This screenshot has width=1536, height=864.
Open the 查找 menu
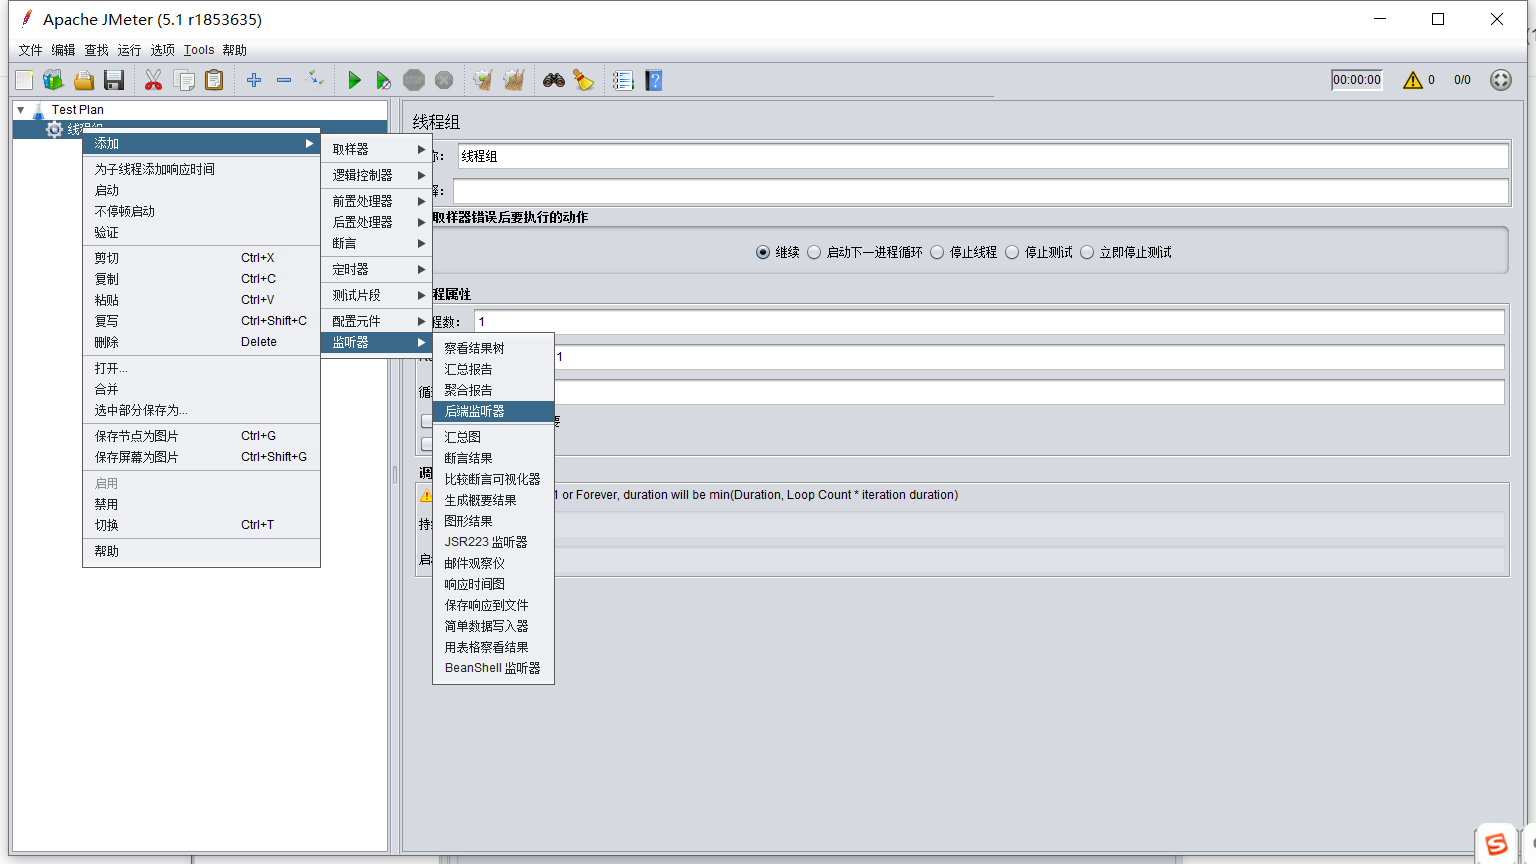96,50
